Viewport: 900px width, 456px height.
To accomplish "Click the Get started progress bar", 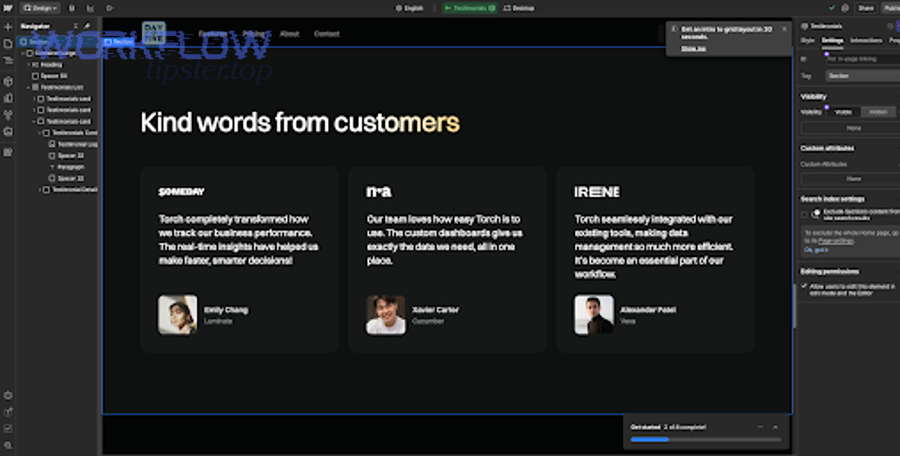I will (x=702, y=438).
